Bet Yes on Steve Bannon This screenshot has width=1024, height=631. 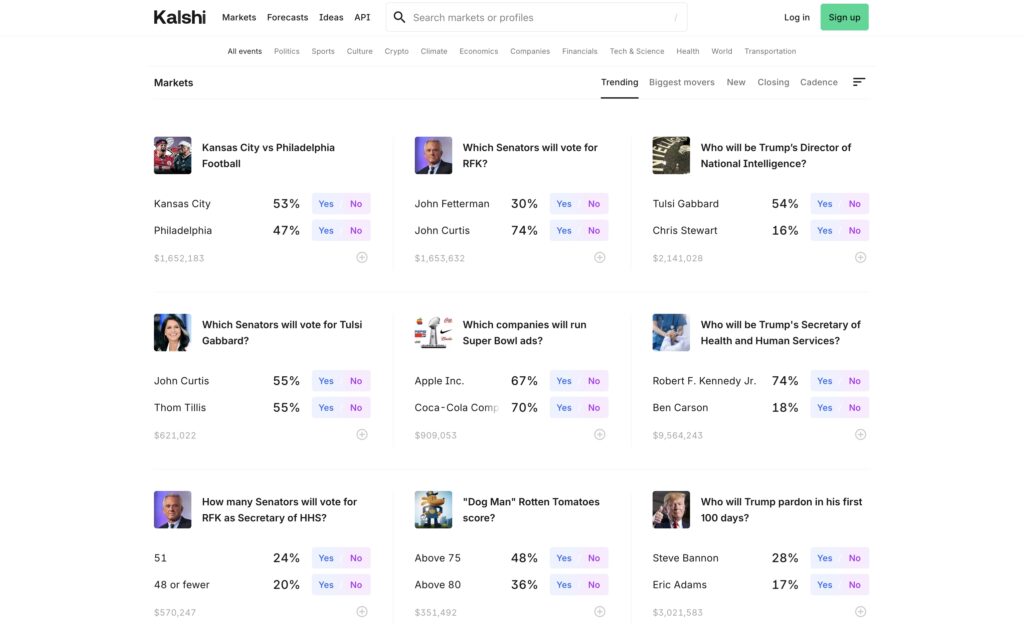point(825,558)
